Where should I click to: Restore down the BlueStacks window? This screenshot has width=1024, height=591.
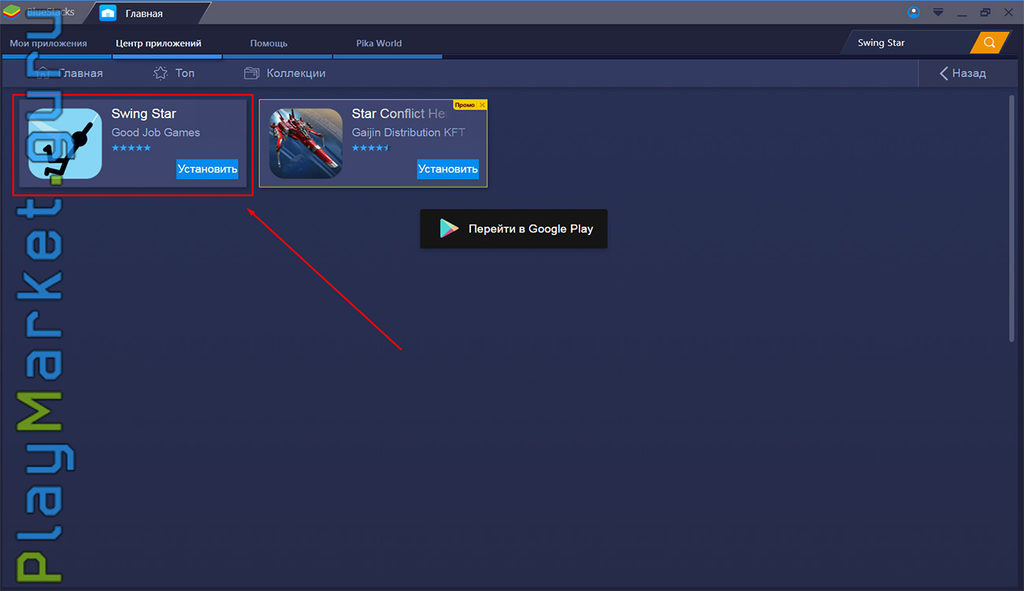985,12
